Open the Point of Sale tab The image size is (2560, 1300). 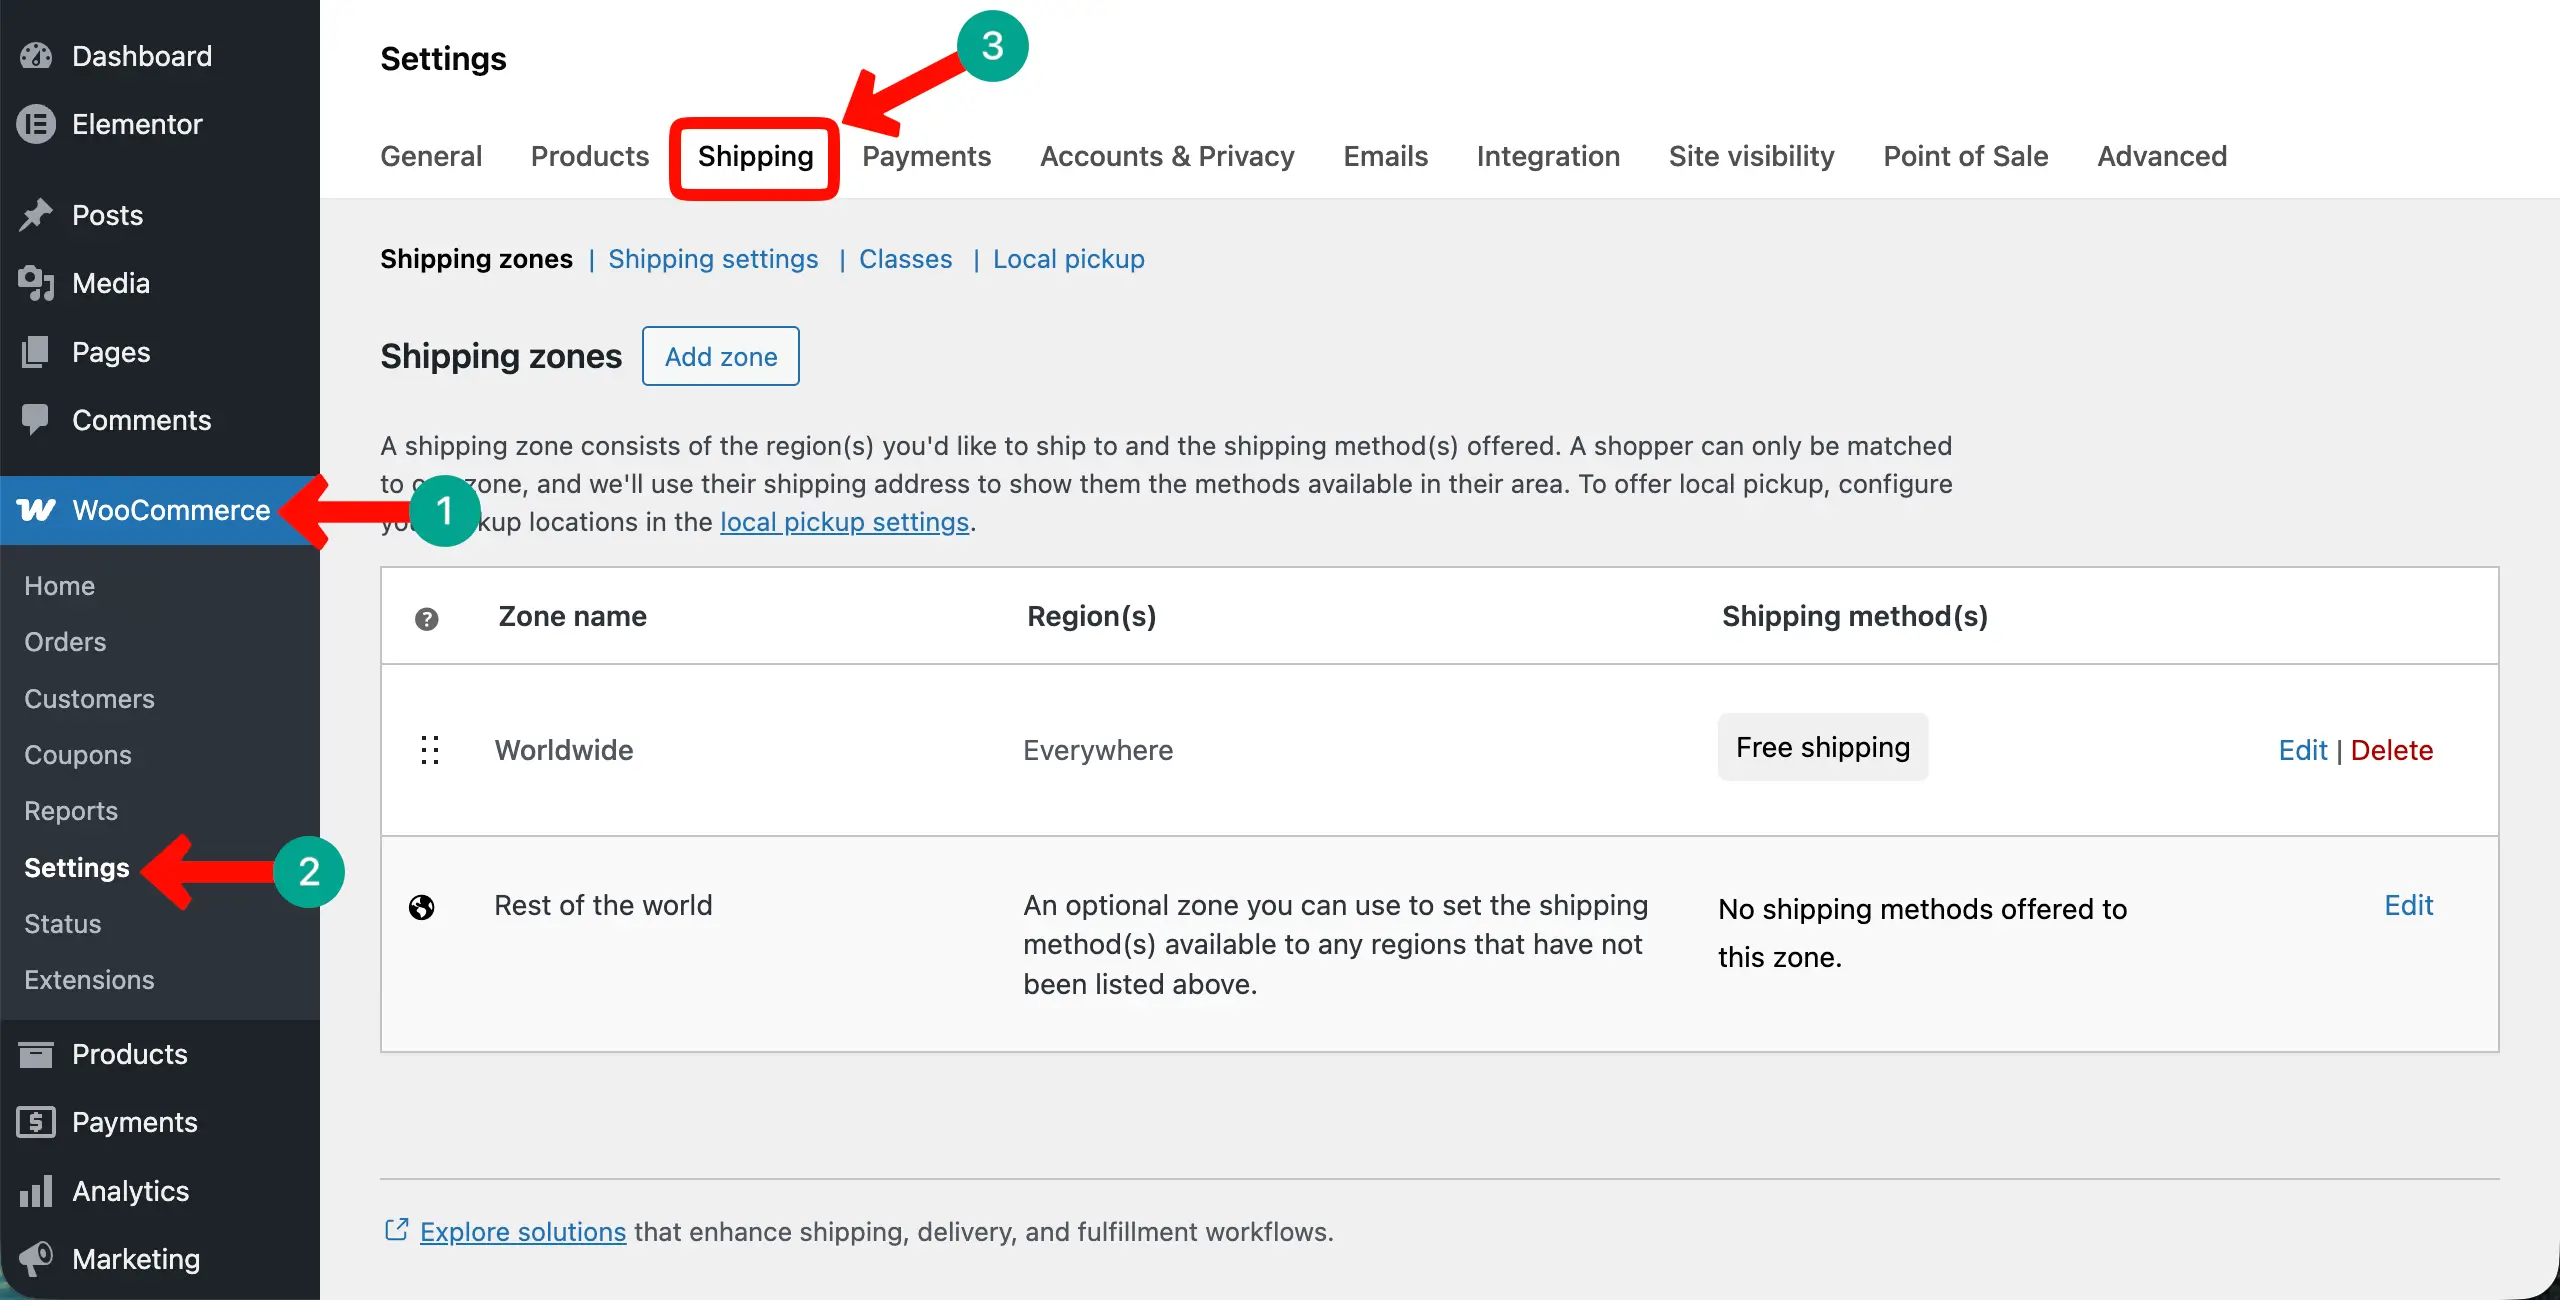coord(1966,156)
